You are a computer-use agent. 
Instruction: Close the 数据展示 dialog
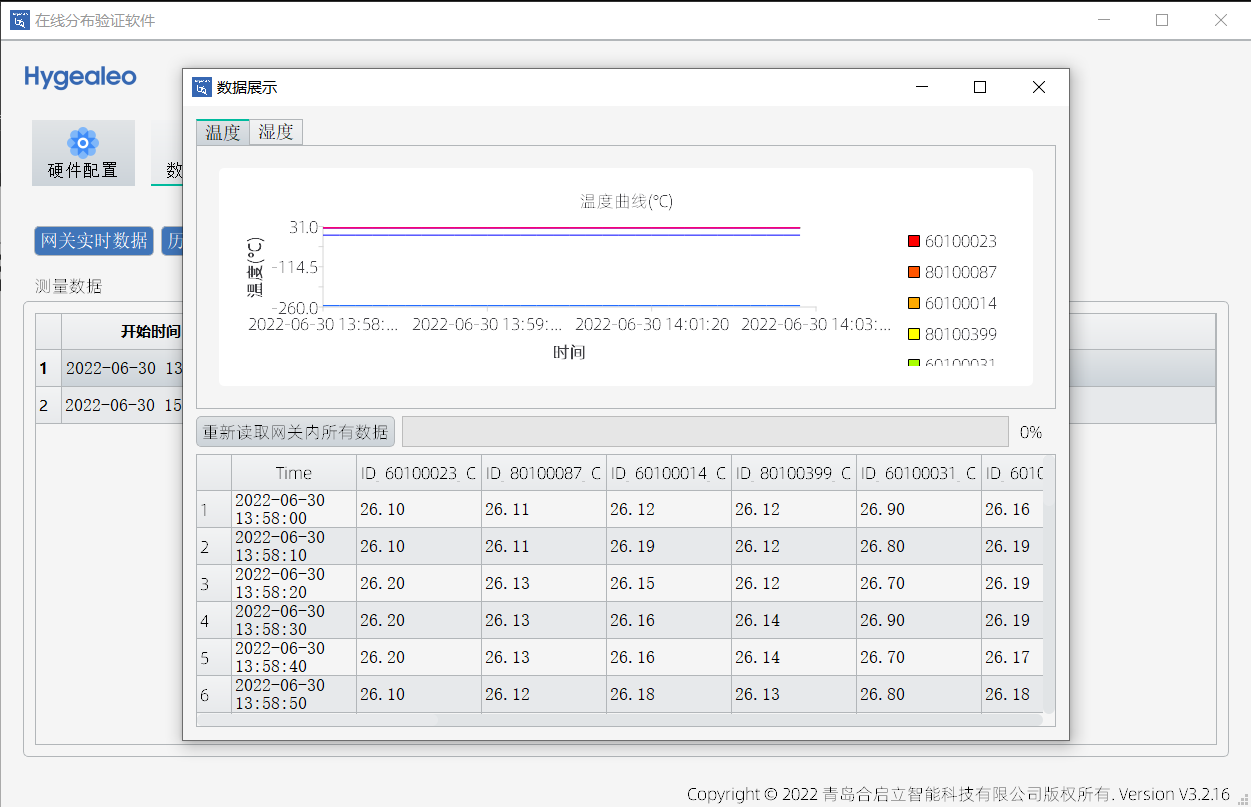point(1038,87)
